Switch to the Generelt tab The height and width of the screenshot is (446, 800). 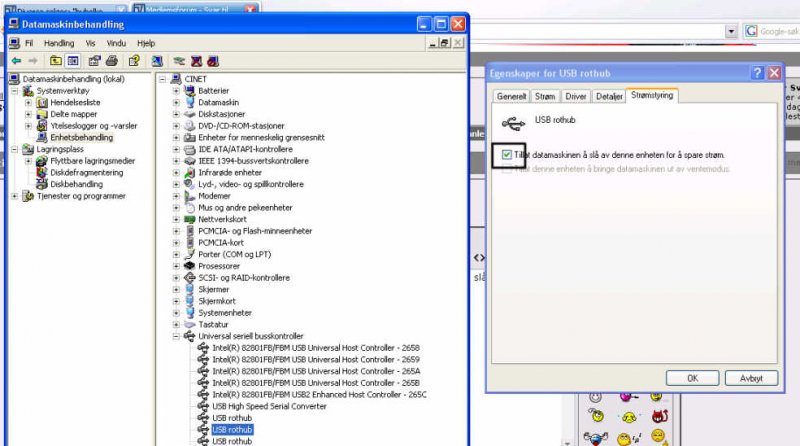(511, 96)
